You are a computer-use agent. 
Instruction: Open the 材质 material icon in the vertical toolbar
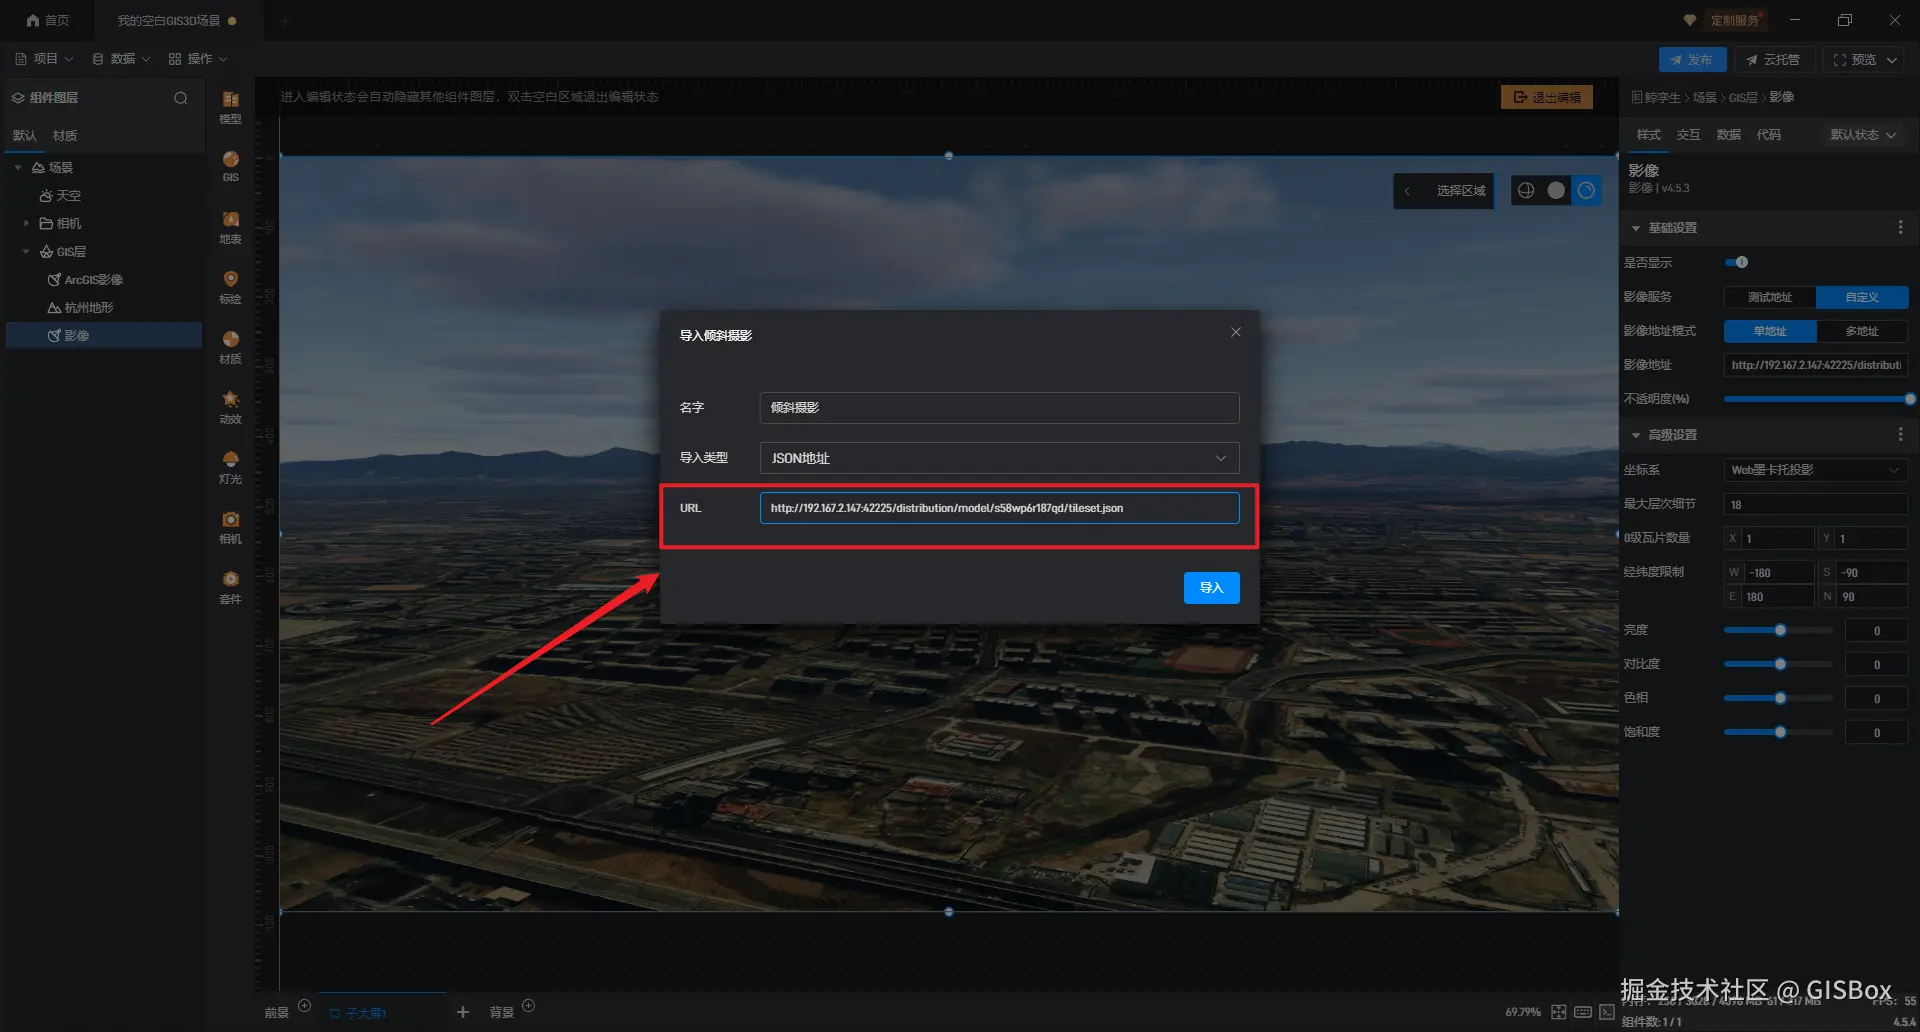[230, 346]
